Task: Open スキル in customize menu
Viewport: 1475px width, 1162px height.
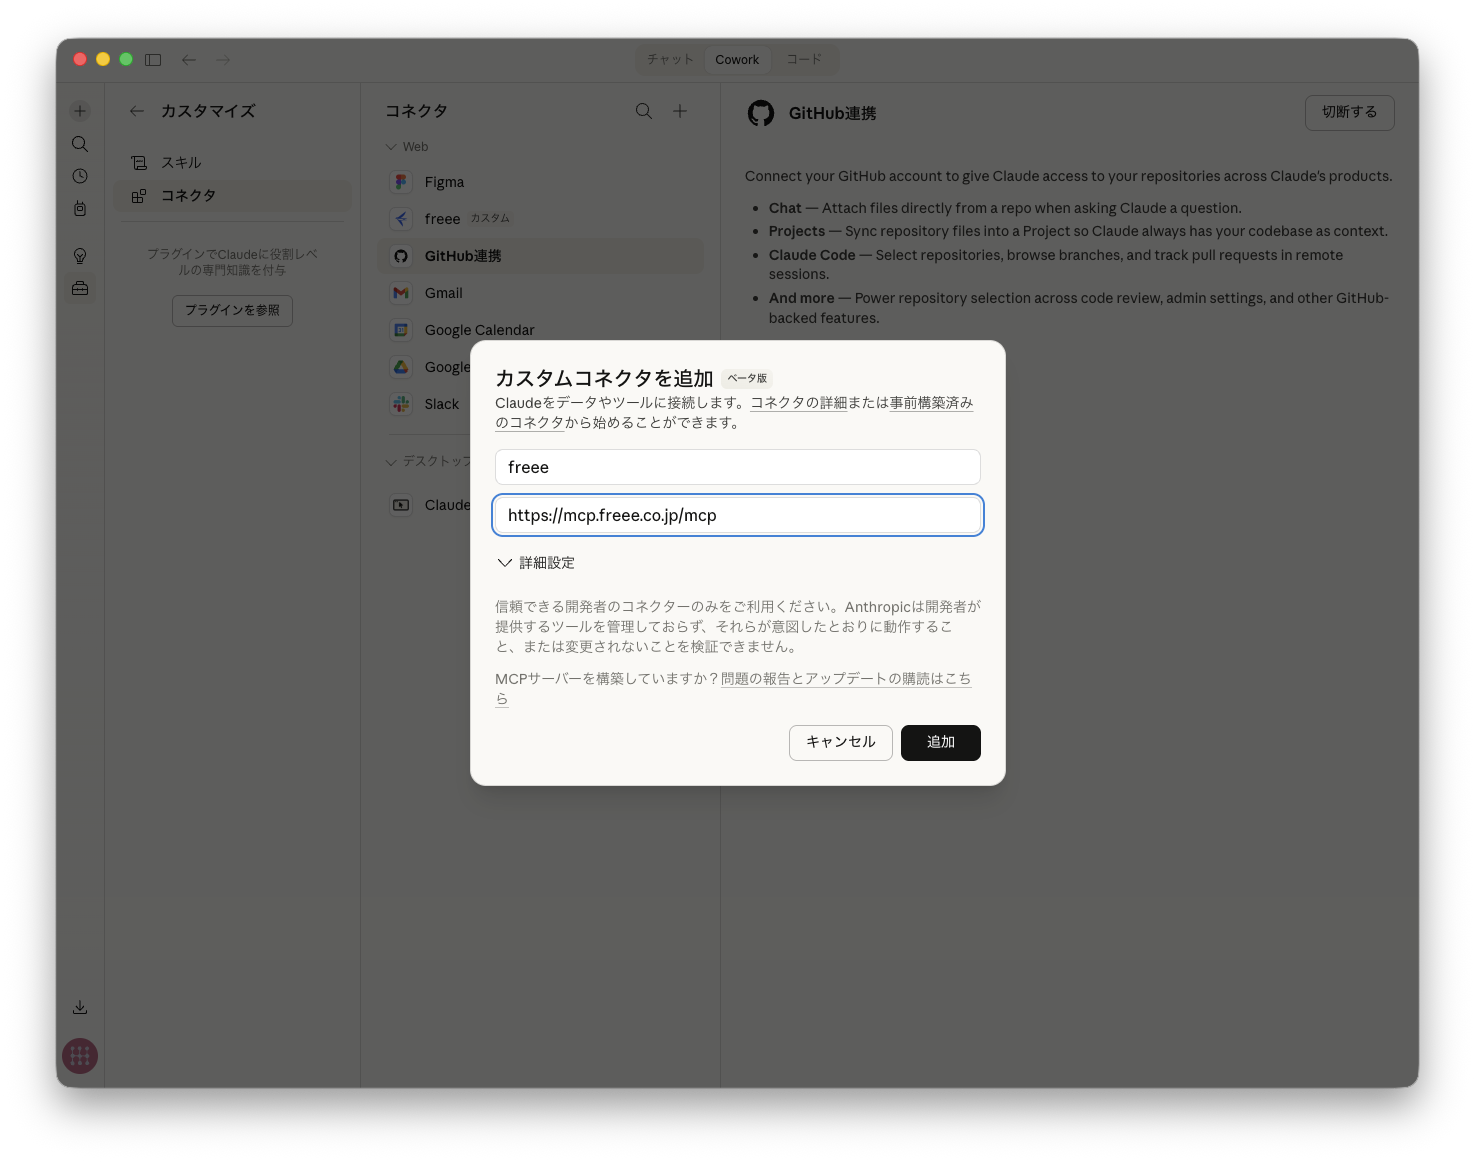Action: (x=232, y=162)
